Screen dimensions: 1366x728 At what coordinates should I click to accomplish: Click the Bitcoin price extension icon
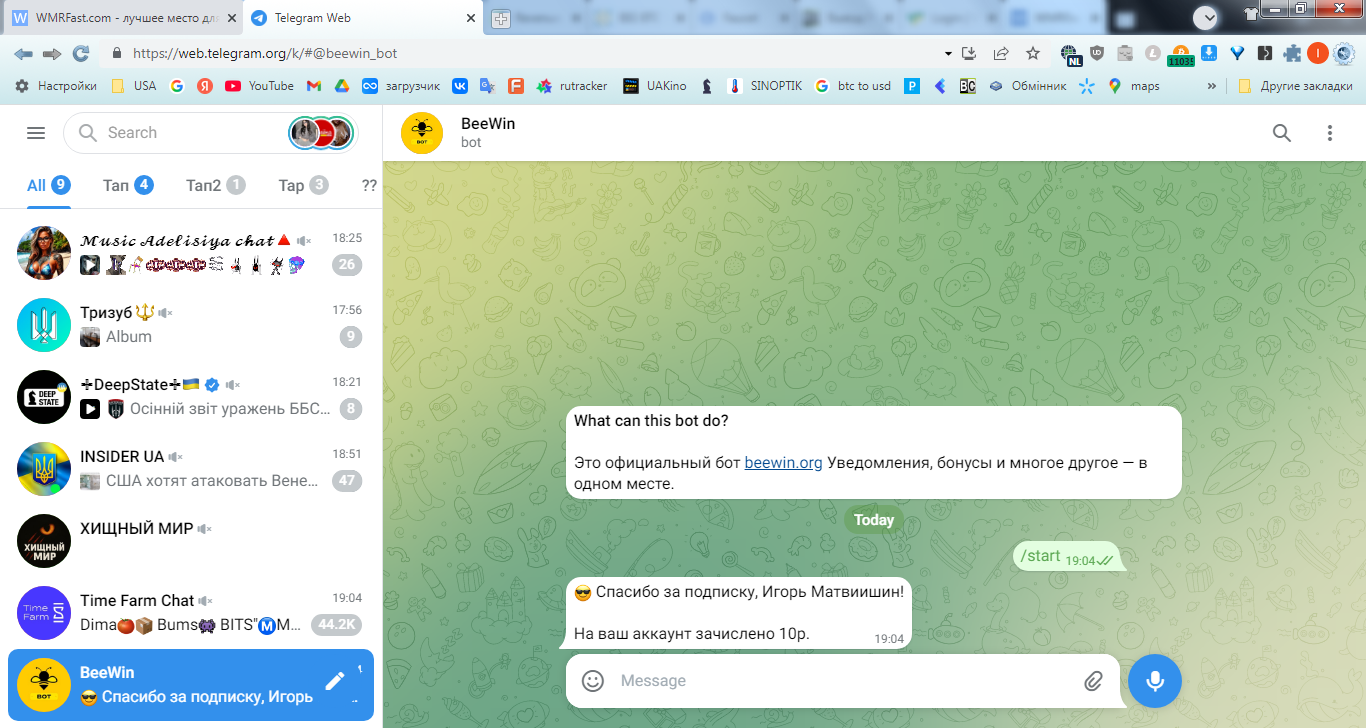[x=1181, y=55]
